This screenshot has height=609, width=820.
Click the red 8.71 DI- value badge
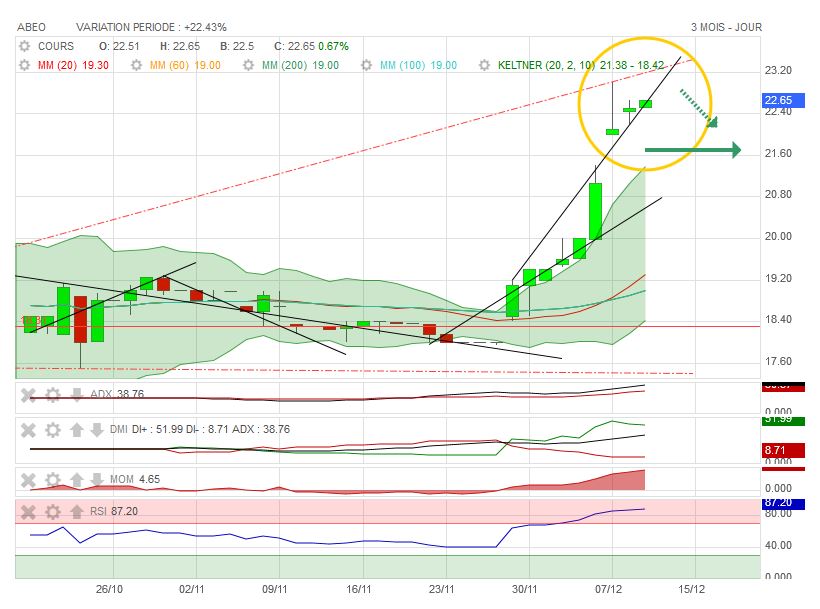[x=783, y=450]
